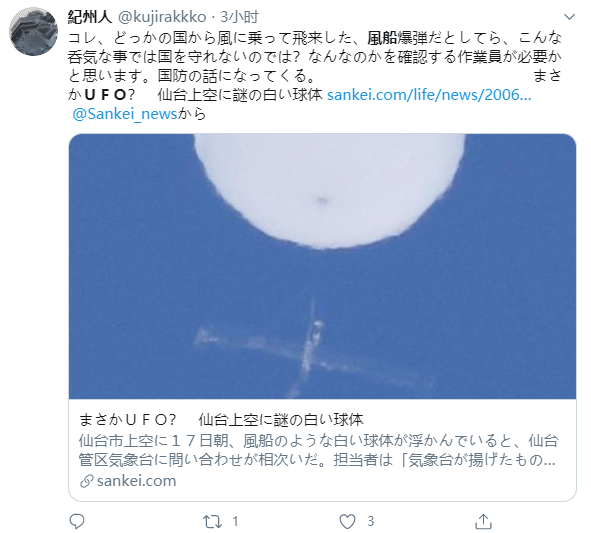Click the tweet text starting with コレ
The width and height of the screenshot is (591, 533).
coord(315,67)
